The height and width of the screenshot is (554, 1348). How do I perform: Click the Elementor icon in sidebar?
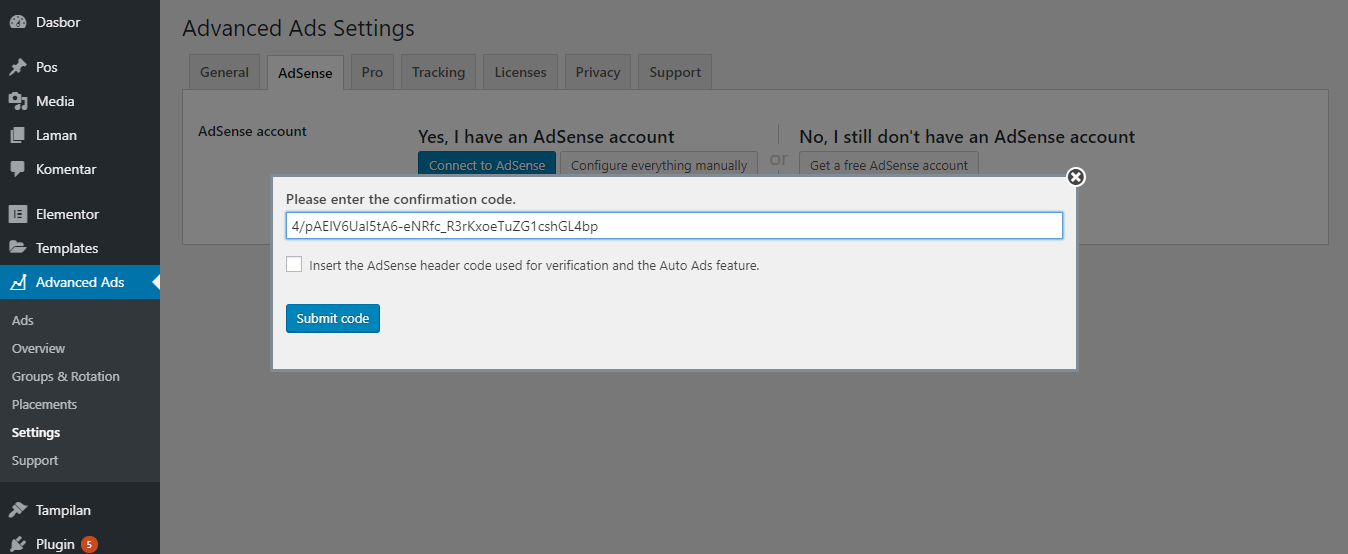tap(18, 214)
